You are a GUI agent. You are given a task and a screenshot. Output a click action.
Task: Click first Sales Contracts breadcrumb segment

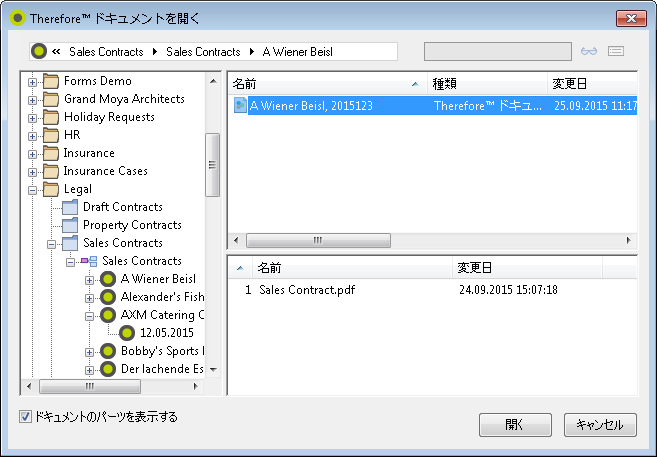(x=106, y=52)
